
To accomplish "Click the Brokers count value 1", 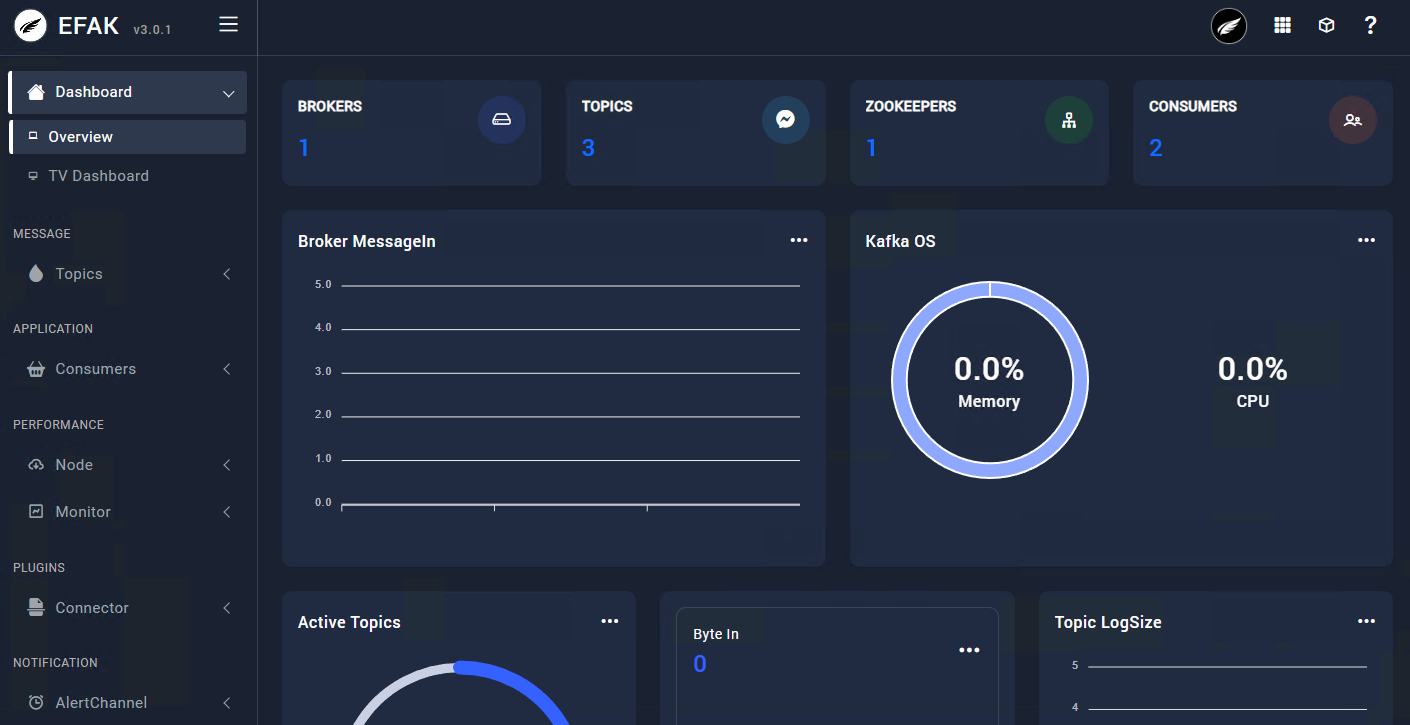I will click(304, 148).
